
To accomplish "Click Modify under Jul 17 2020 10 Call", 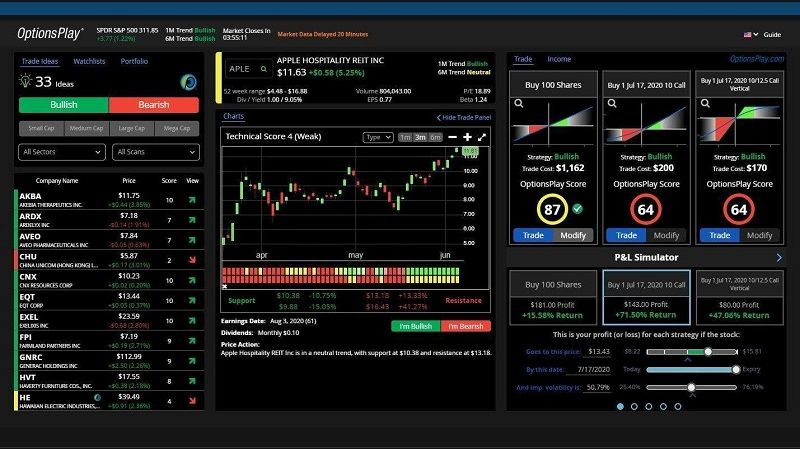I will (666, 235).
